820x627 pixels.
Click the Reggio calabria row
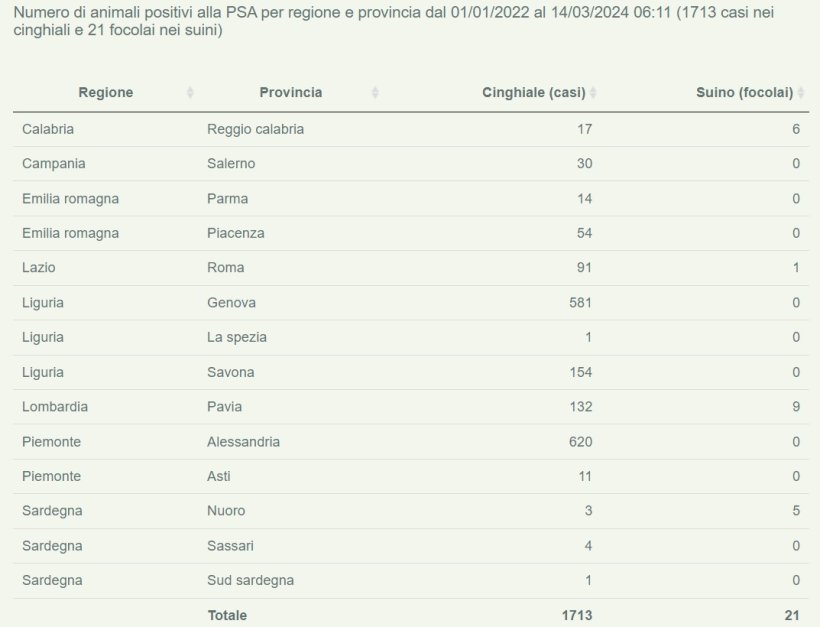400,128
